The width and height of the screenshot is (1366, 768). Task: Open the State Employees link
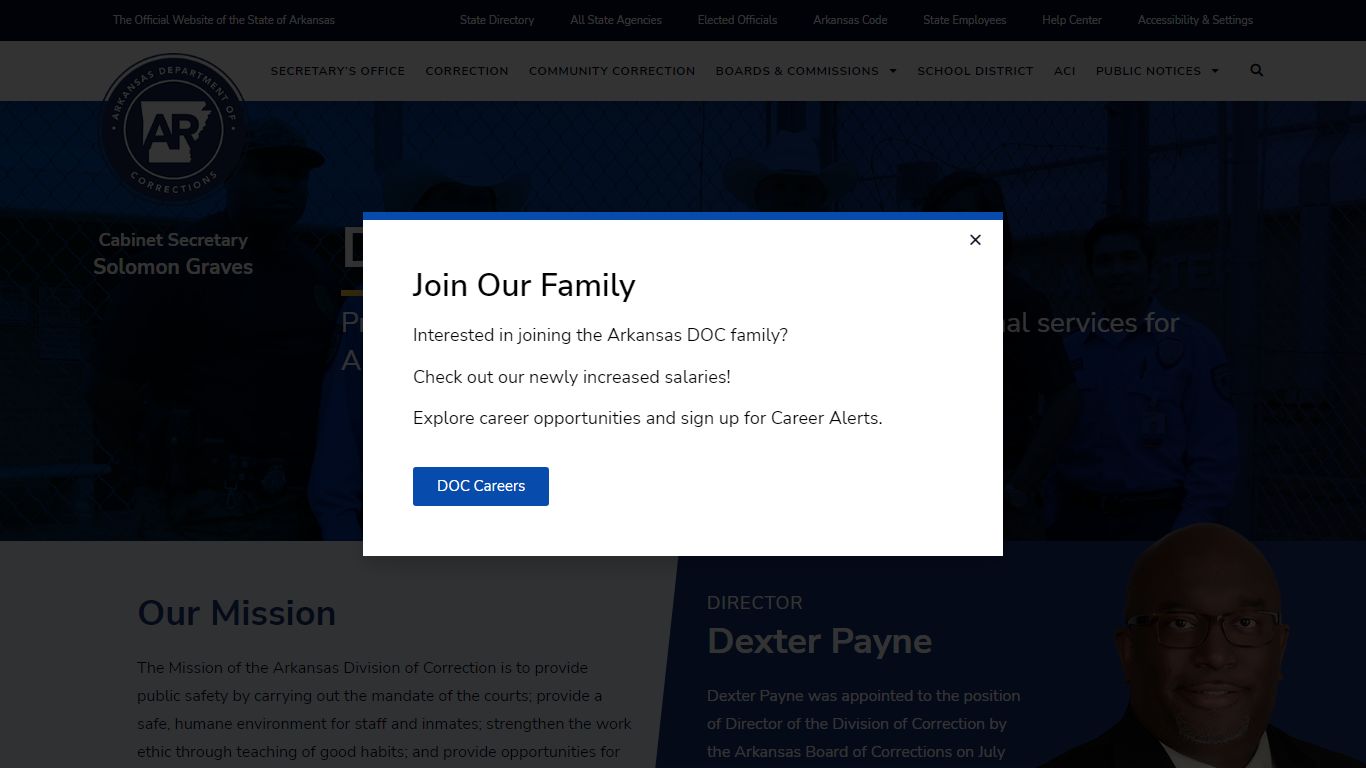pos(965,20)
